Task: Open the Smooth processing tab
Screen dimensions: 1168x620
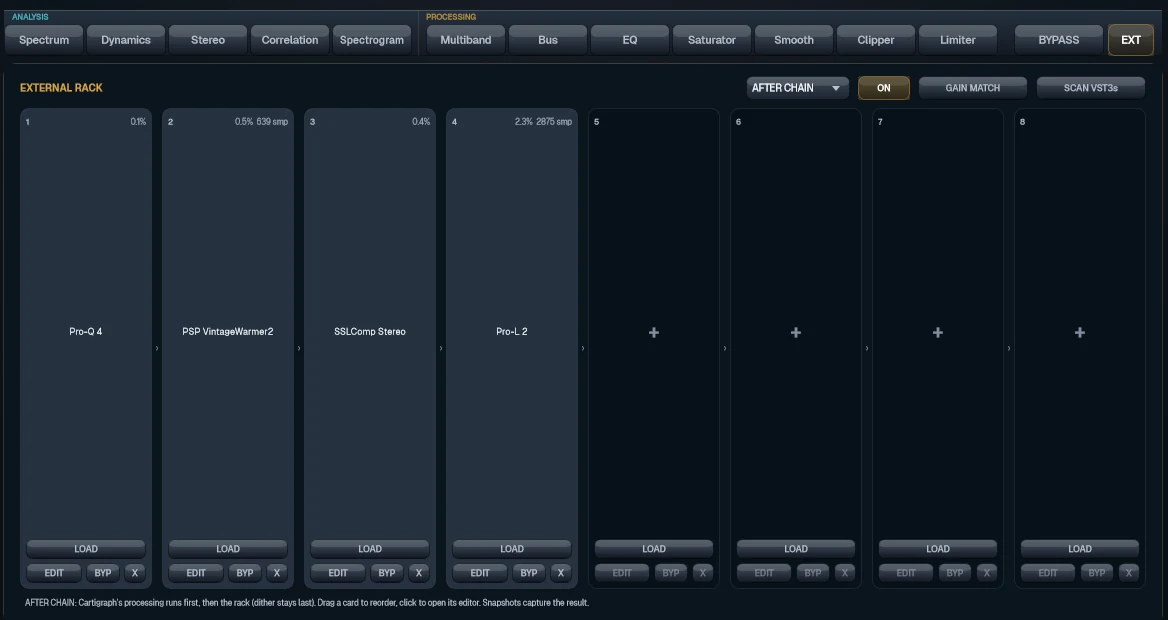Action: (793, 40)
